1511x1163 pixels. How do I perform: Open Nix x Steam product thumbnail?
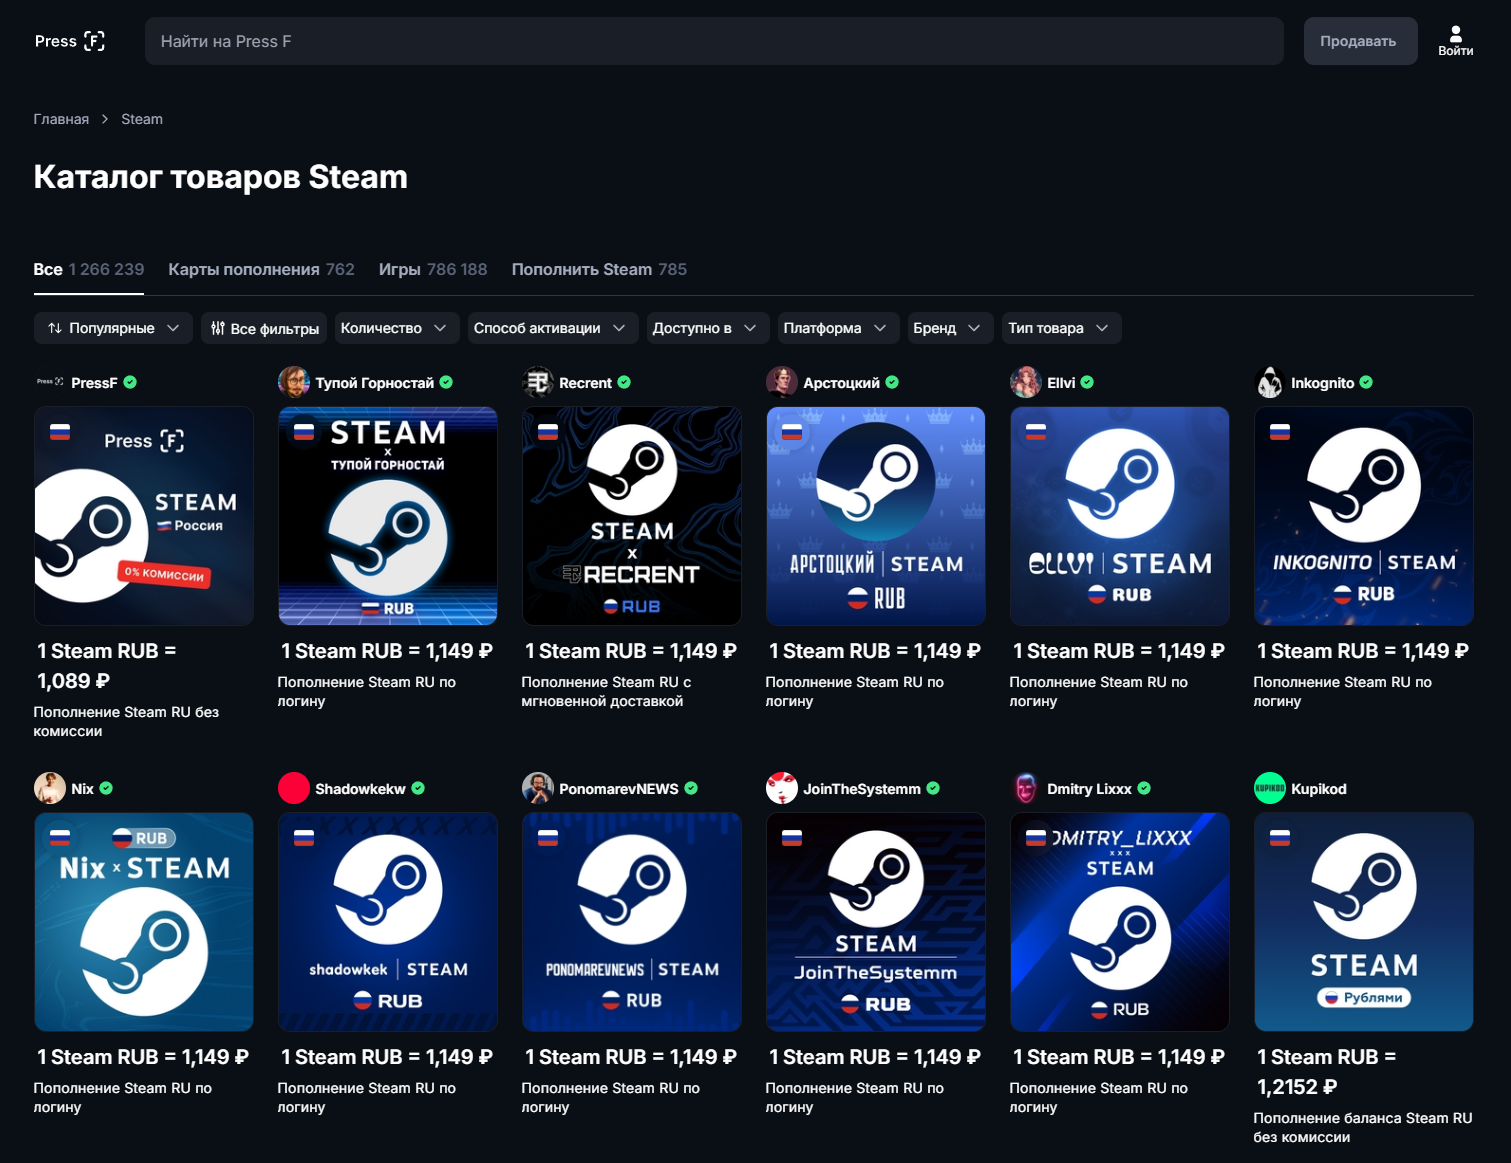point(144,922)
